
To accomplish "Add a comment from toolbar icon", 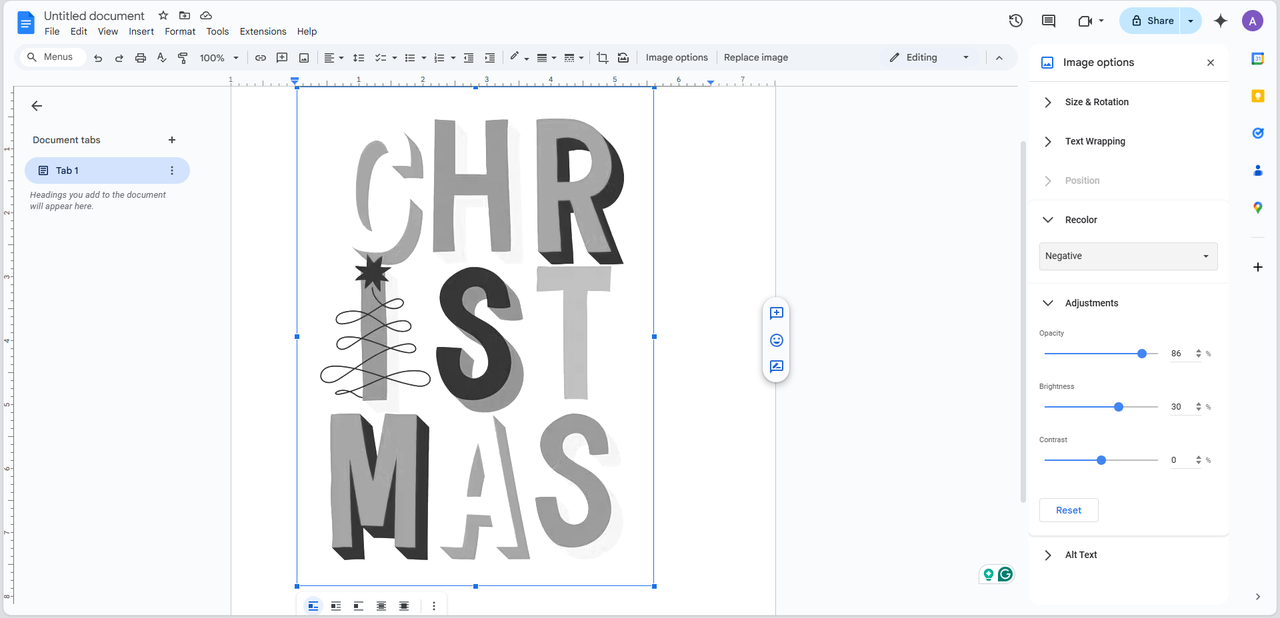I will tap(282, 58).
